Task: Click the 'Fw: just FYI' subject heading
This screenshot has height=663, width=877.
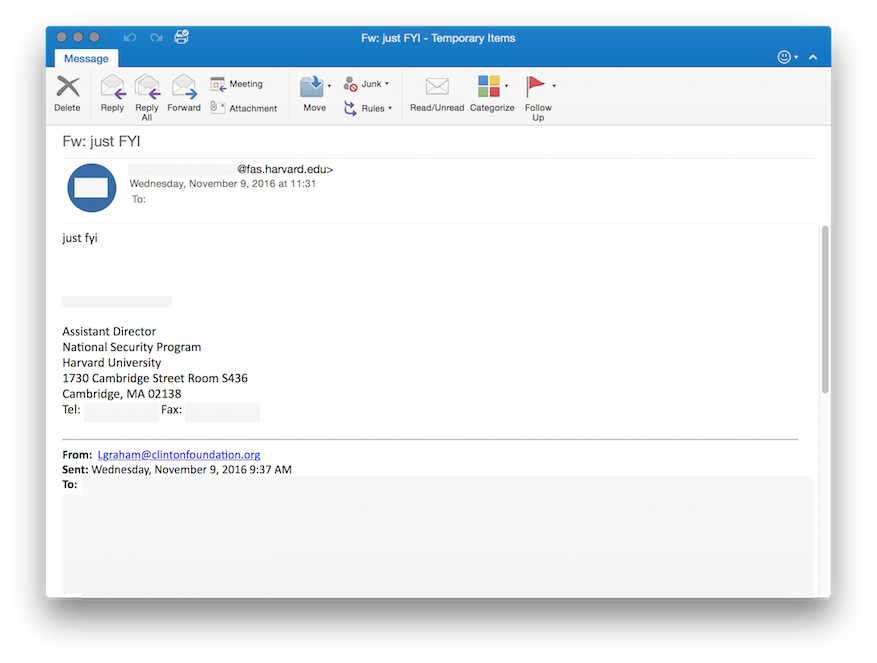Action: point(101,142)
